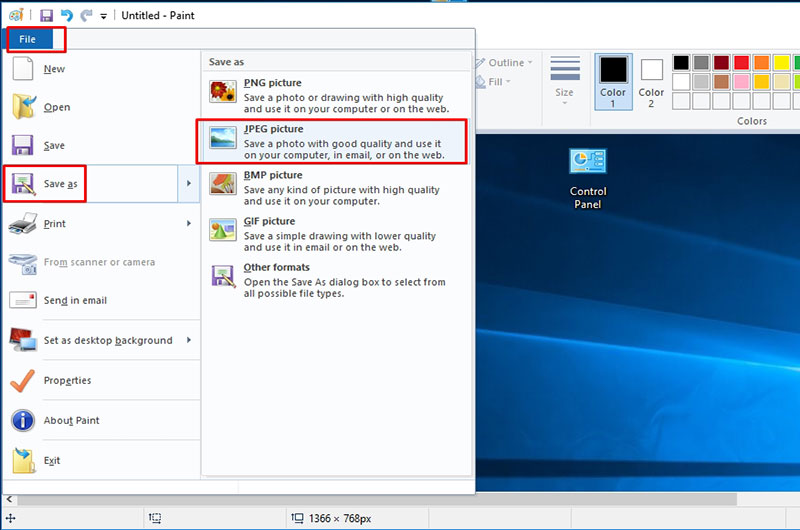This screenshot has height=530, width=800.
Task: Pick the white color swatch in second row
Action: click(x=681, y=82)
